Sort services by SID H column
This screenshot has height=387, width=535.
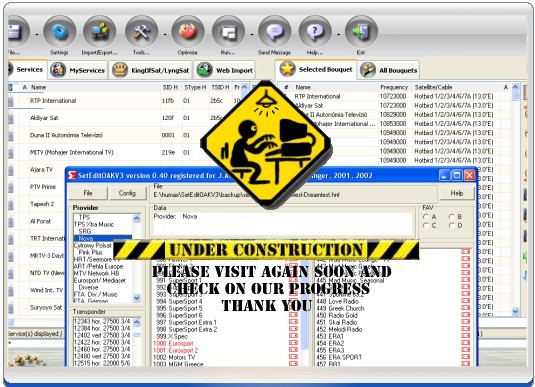point(171,87)
